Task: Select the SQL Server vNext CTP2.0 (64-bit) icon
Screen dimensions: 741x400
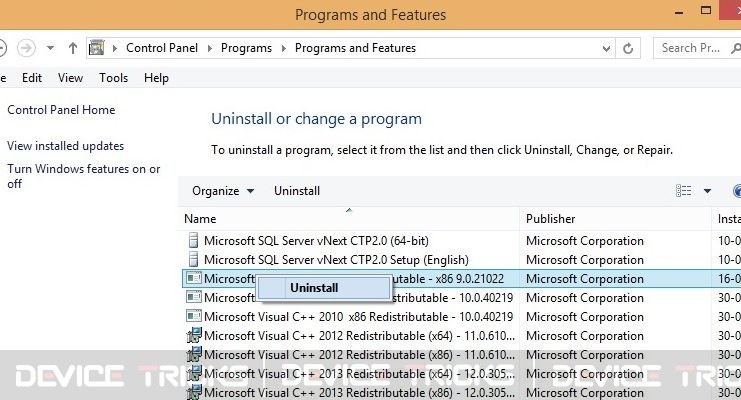Action: (193, 241)
